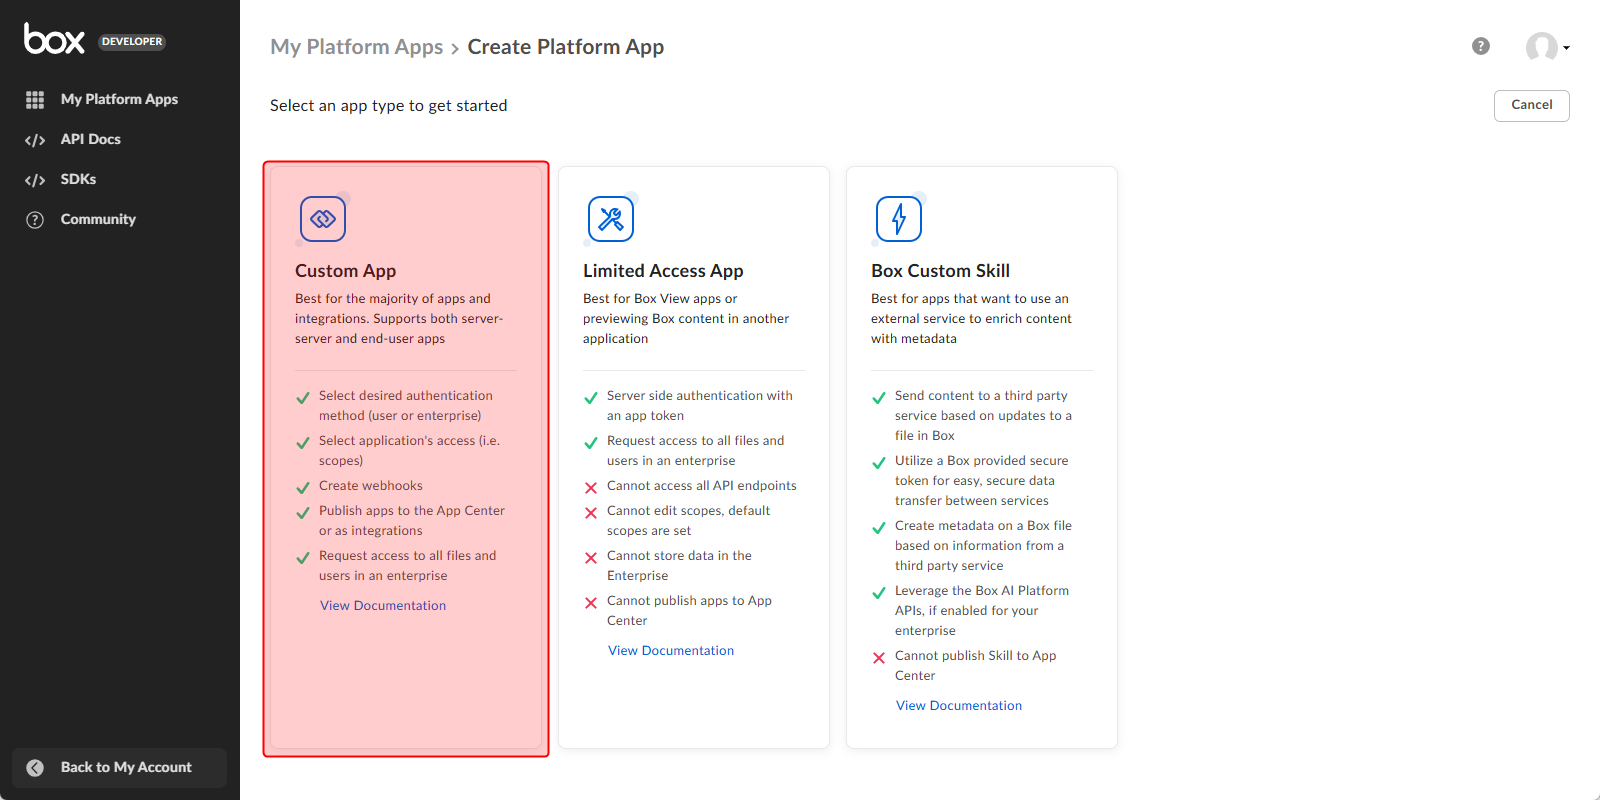Click 'Publish apps to the App Center' text
Viewport: 1600px width, 800px height.
(412, 511)
